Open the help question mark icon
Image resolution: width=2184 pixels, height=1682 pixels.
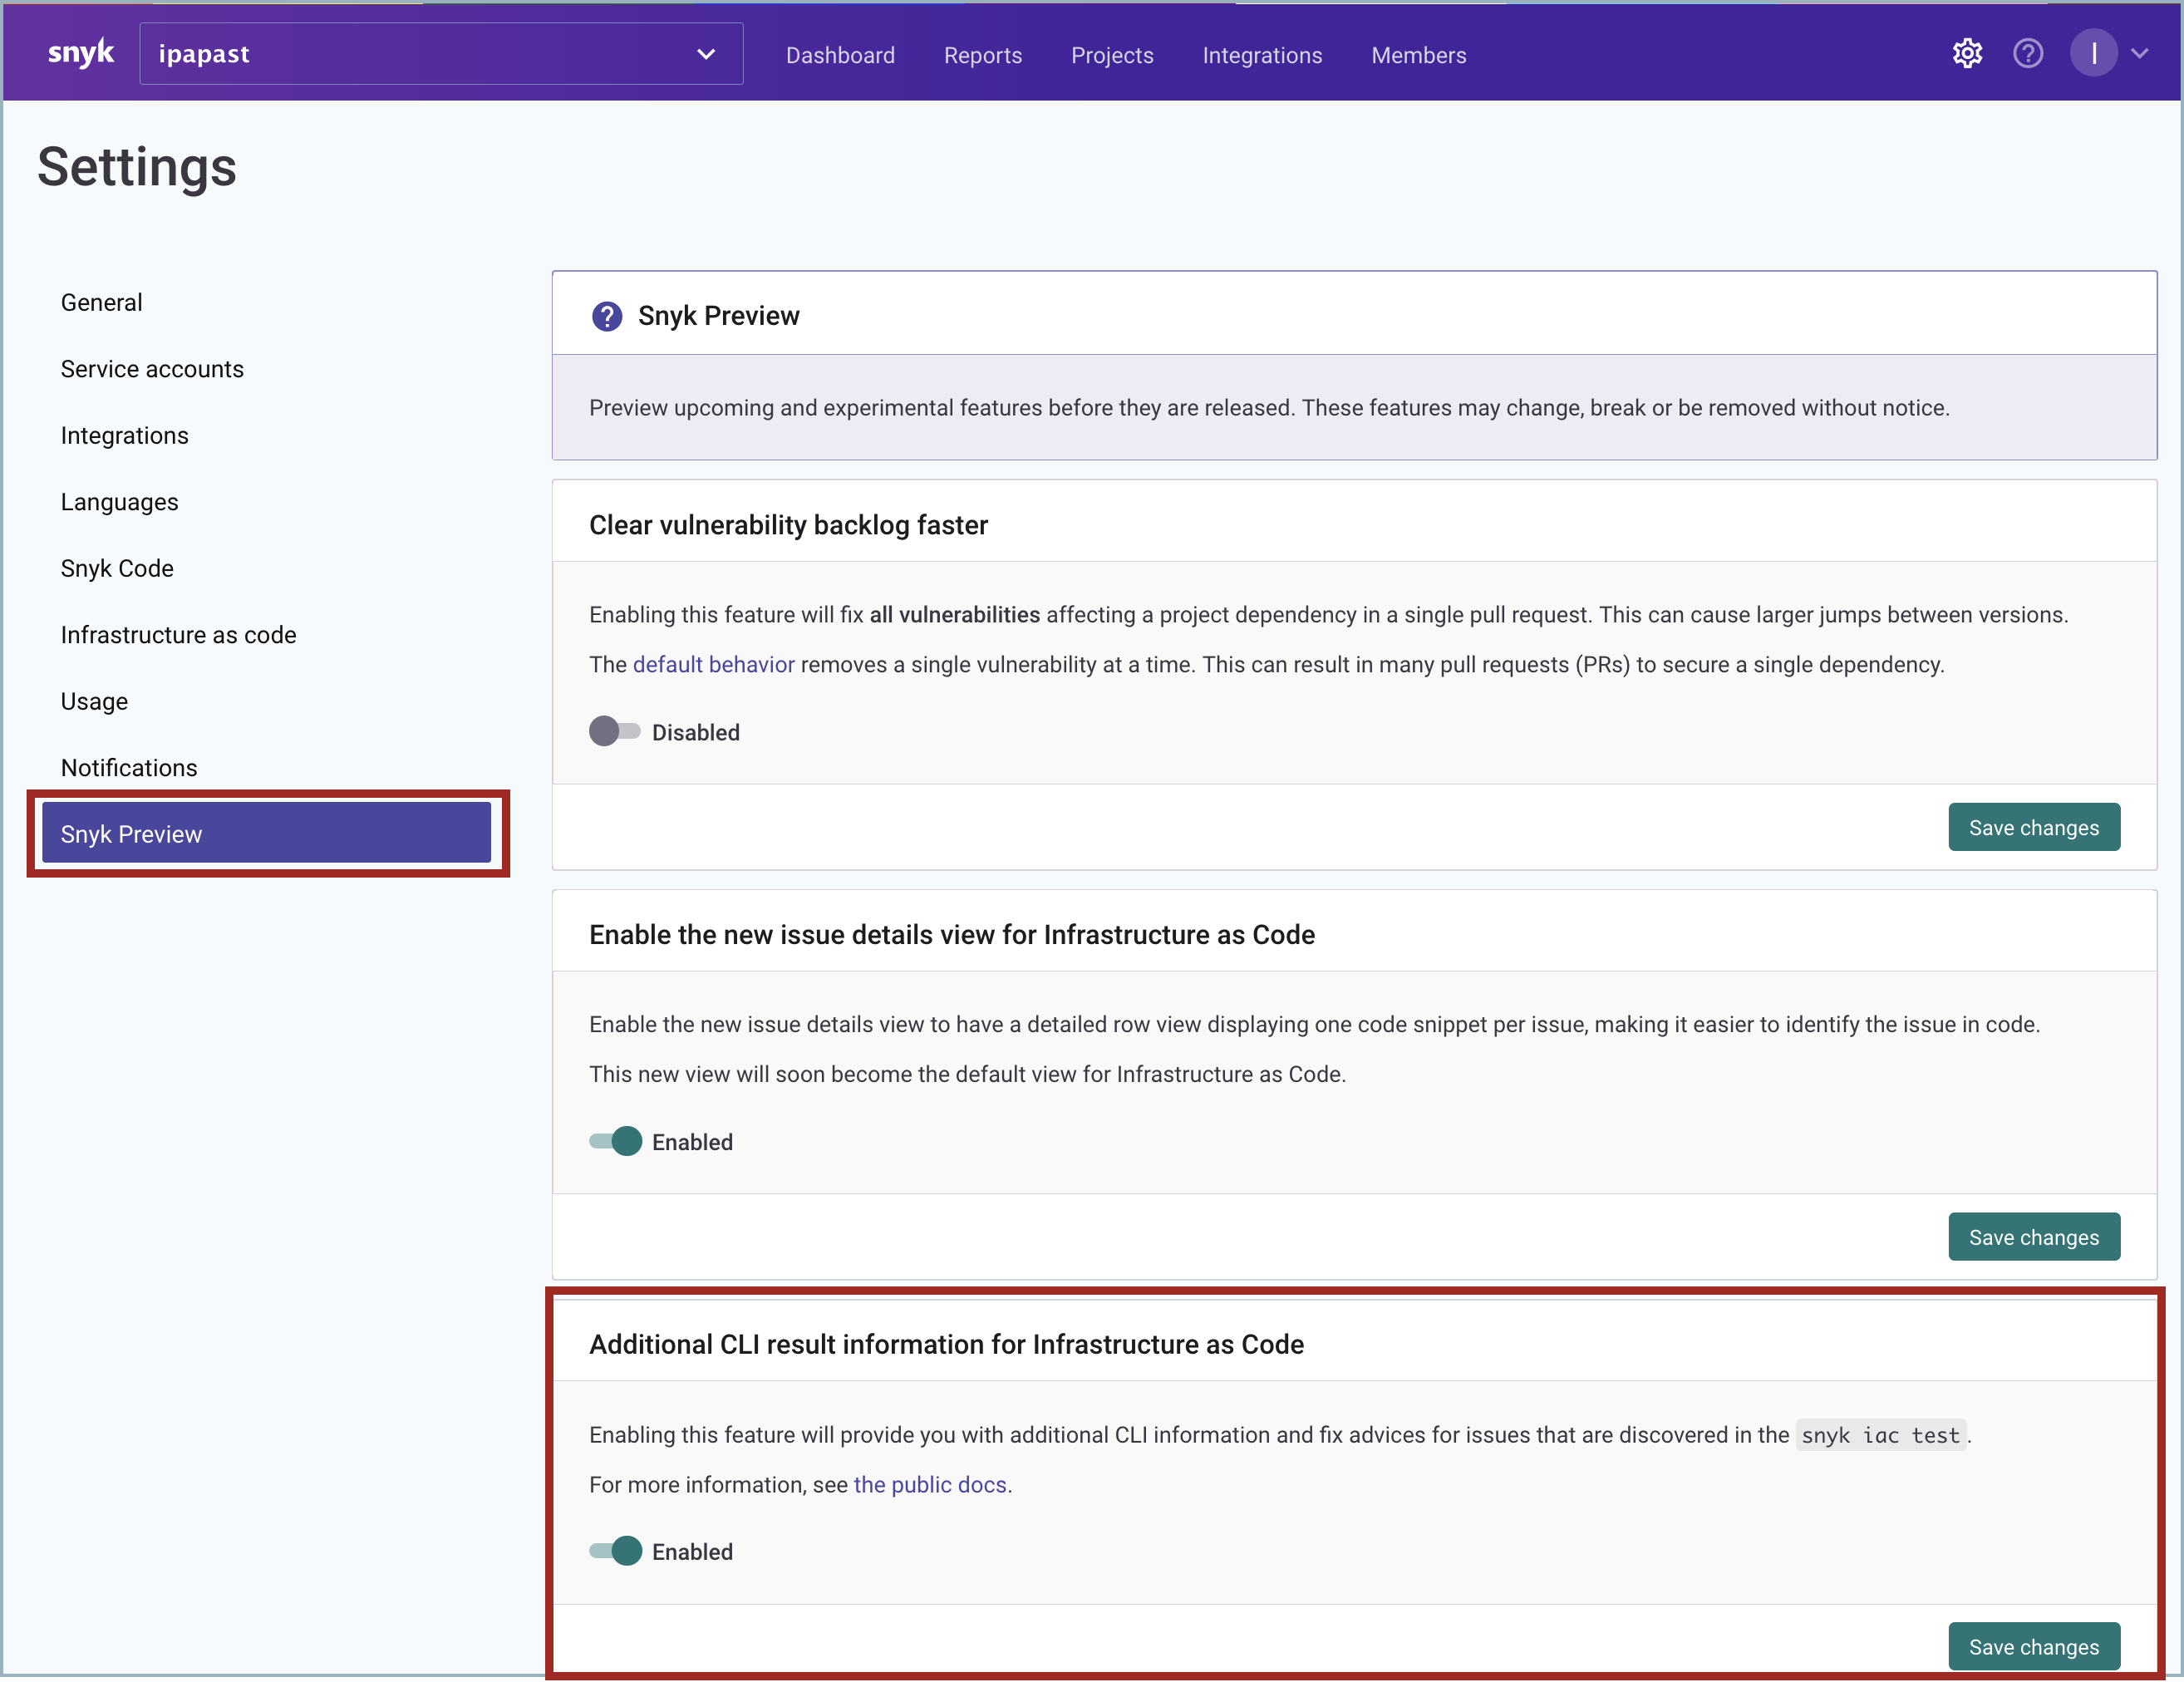(x=2027, y=53)
